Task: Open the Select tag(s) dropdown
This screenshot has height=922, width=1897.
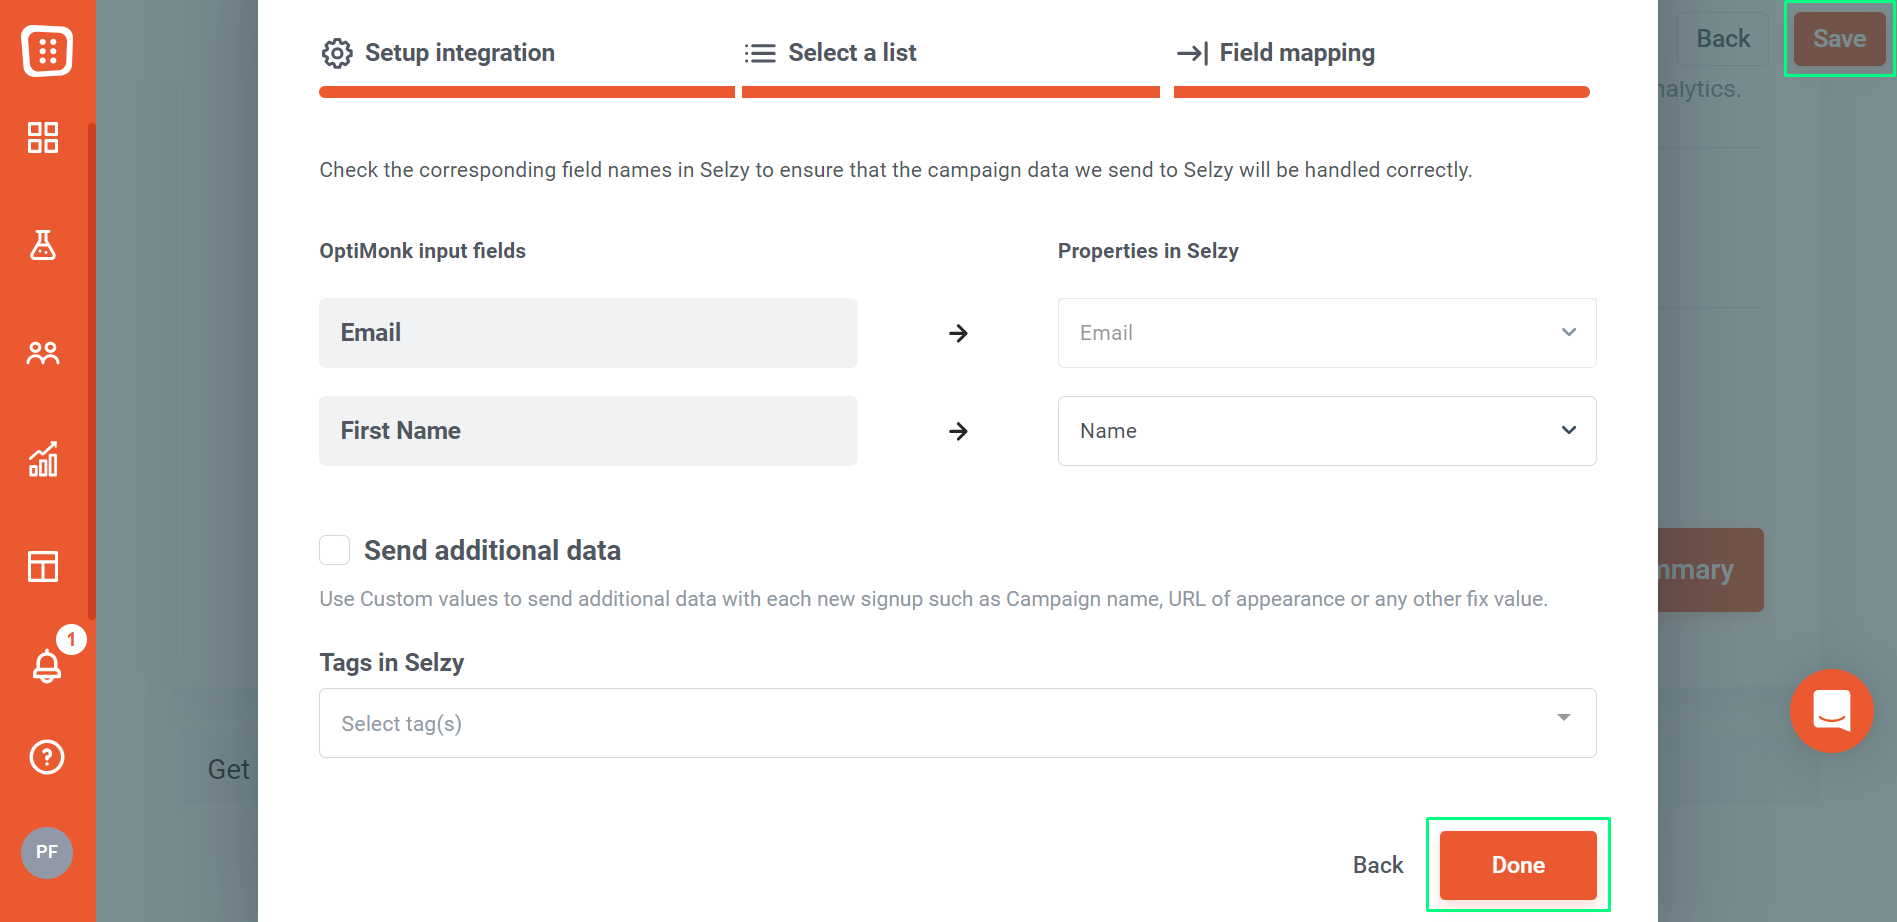Action: coord(957,723)
